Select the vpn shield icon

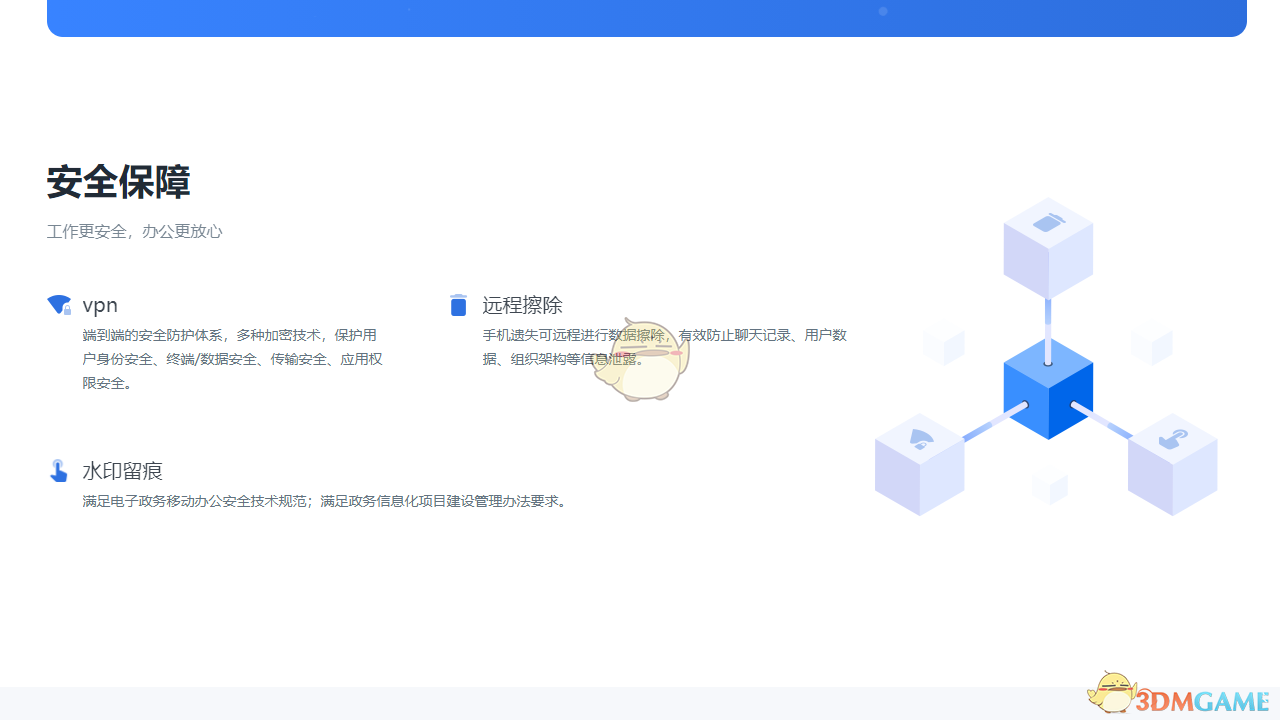coord(58,305)
